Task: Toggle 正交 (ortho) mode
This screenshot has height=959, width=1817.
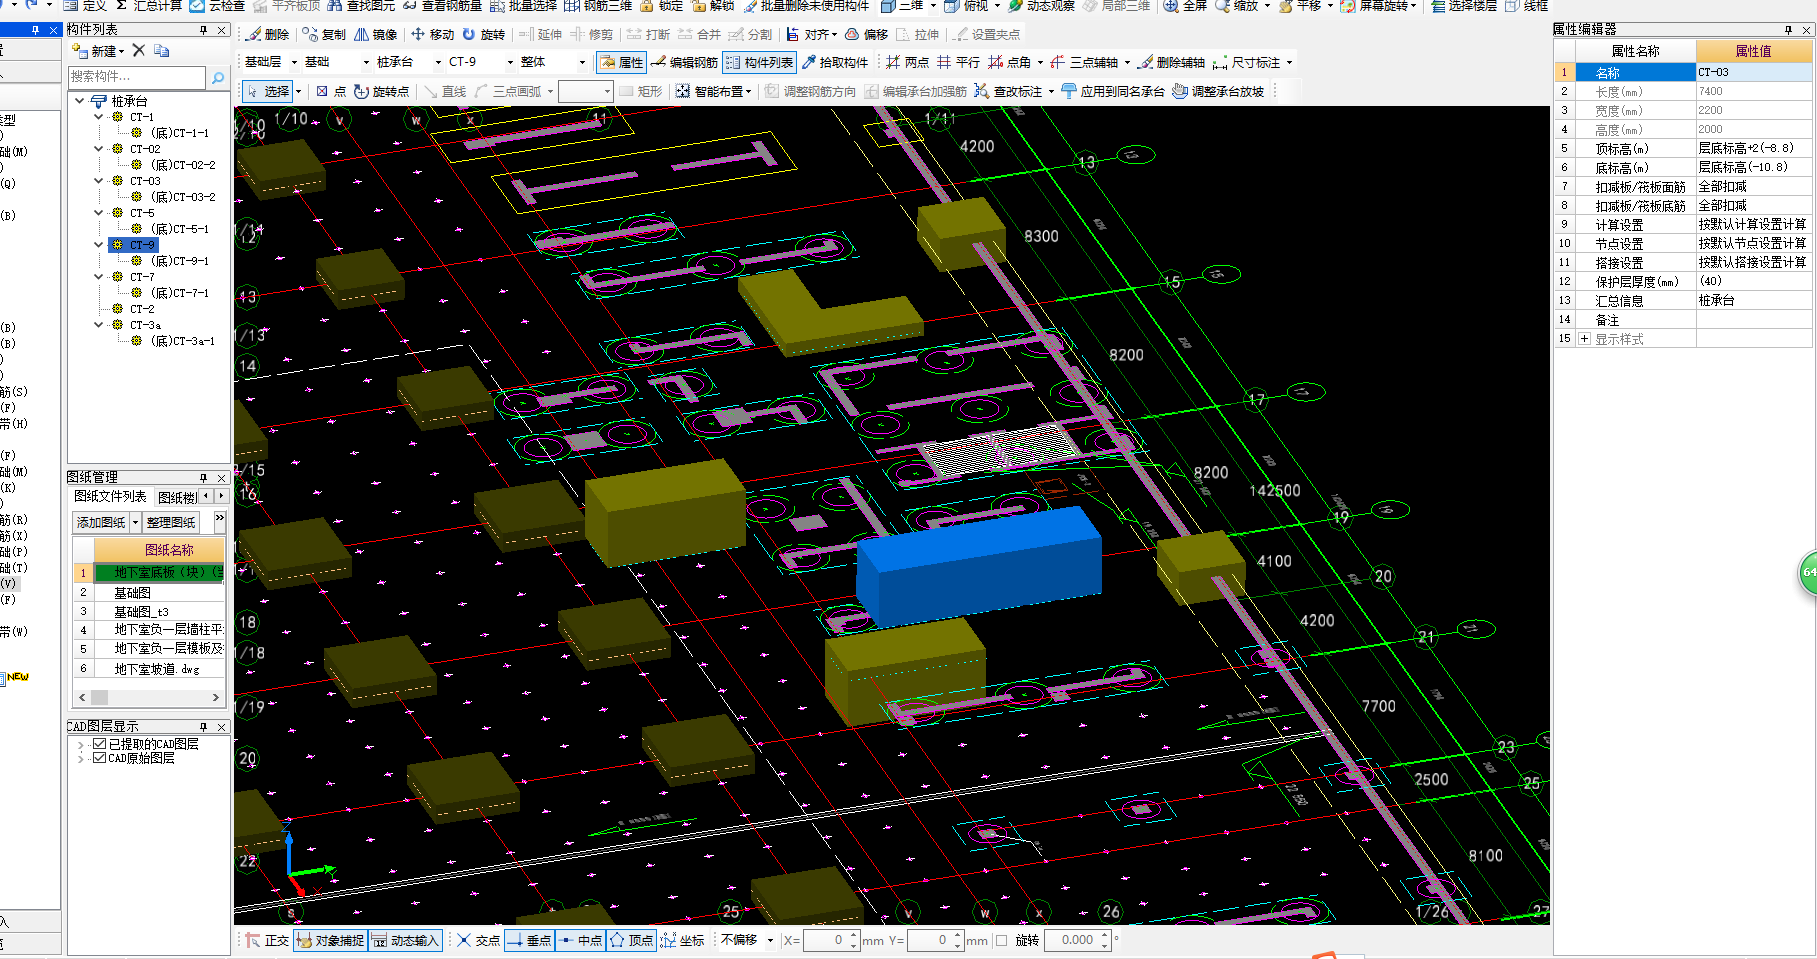Action: point(267,940)
